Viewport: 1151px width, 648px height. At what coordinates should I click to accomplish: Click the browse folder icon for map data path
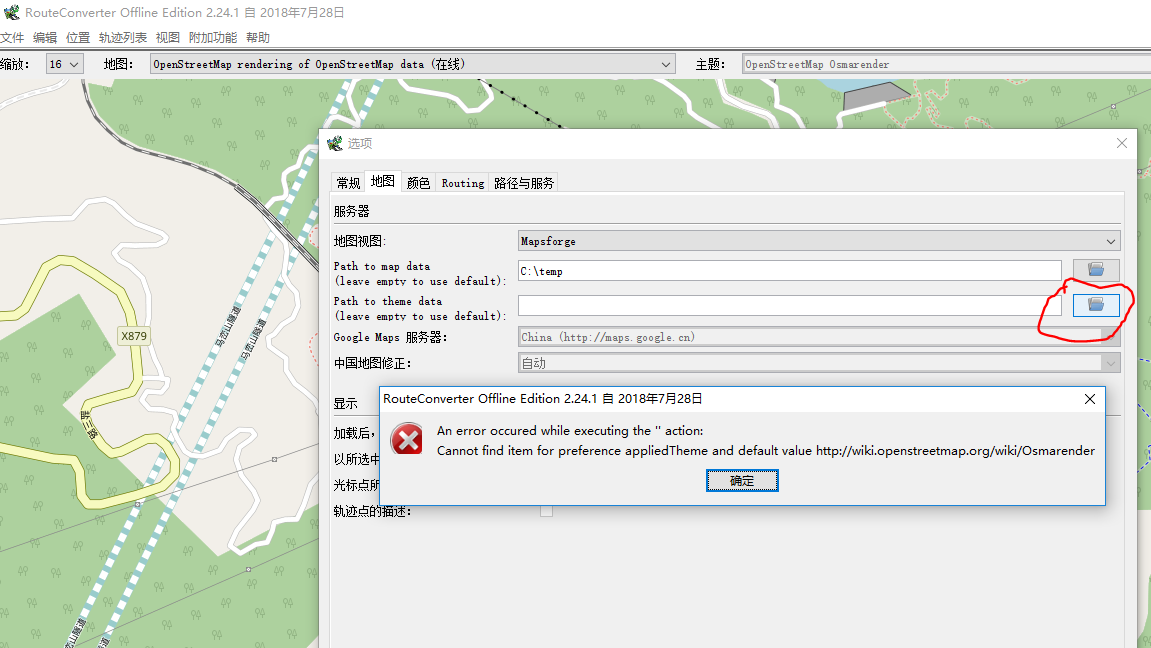coord(1096,270)
